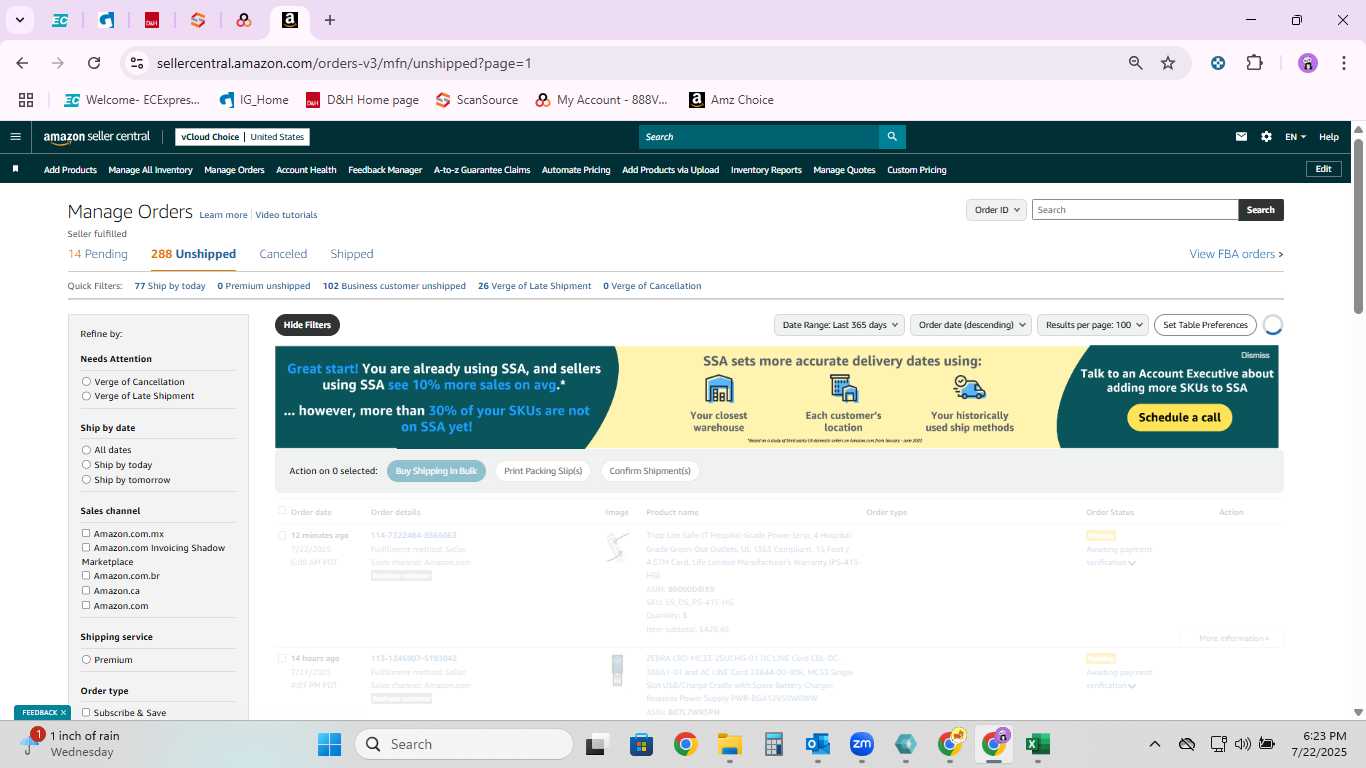The height and width of the screenshot is (768, 1366).
Task: Click the zoom magnifier icon in address bar
Action: pos(1135,63)
